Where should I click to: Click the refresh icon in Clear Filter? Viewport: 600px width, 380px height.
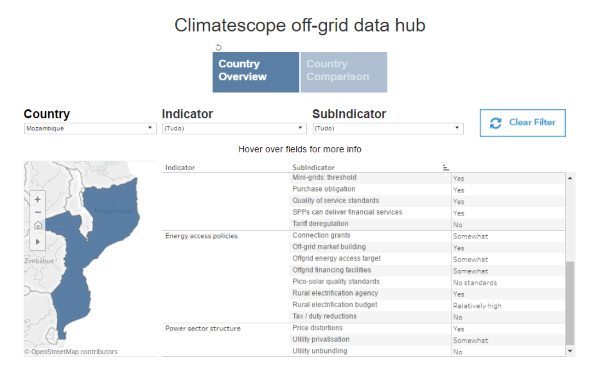tap(496, 123)
